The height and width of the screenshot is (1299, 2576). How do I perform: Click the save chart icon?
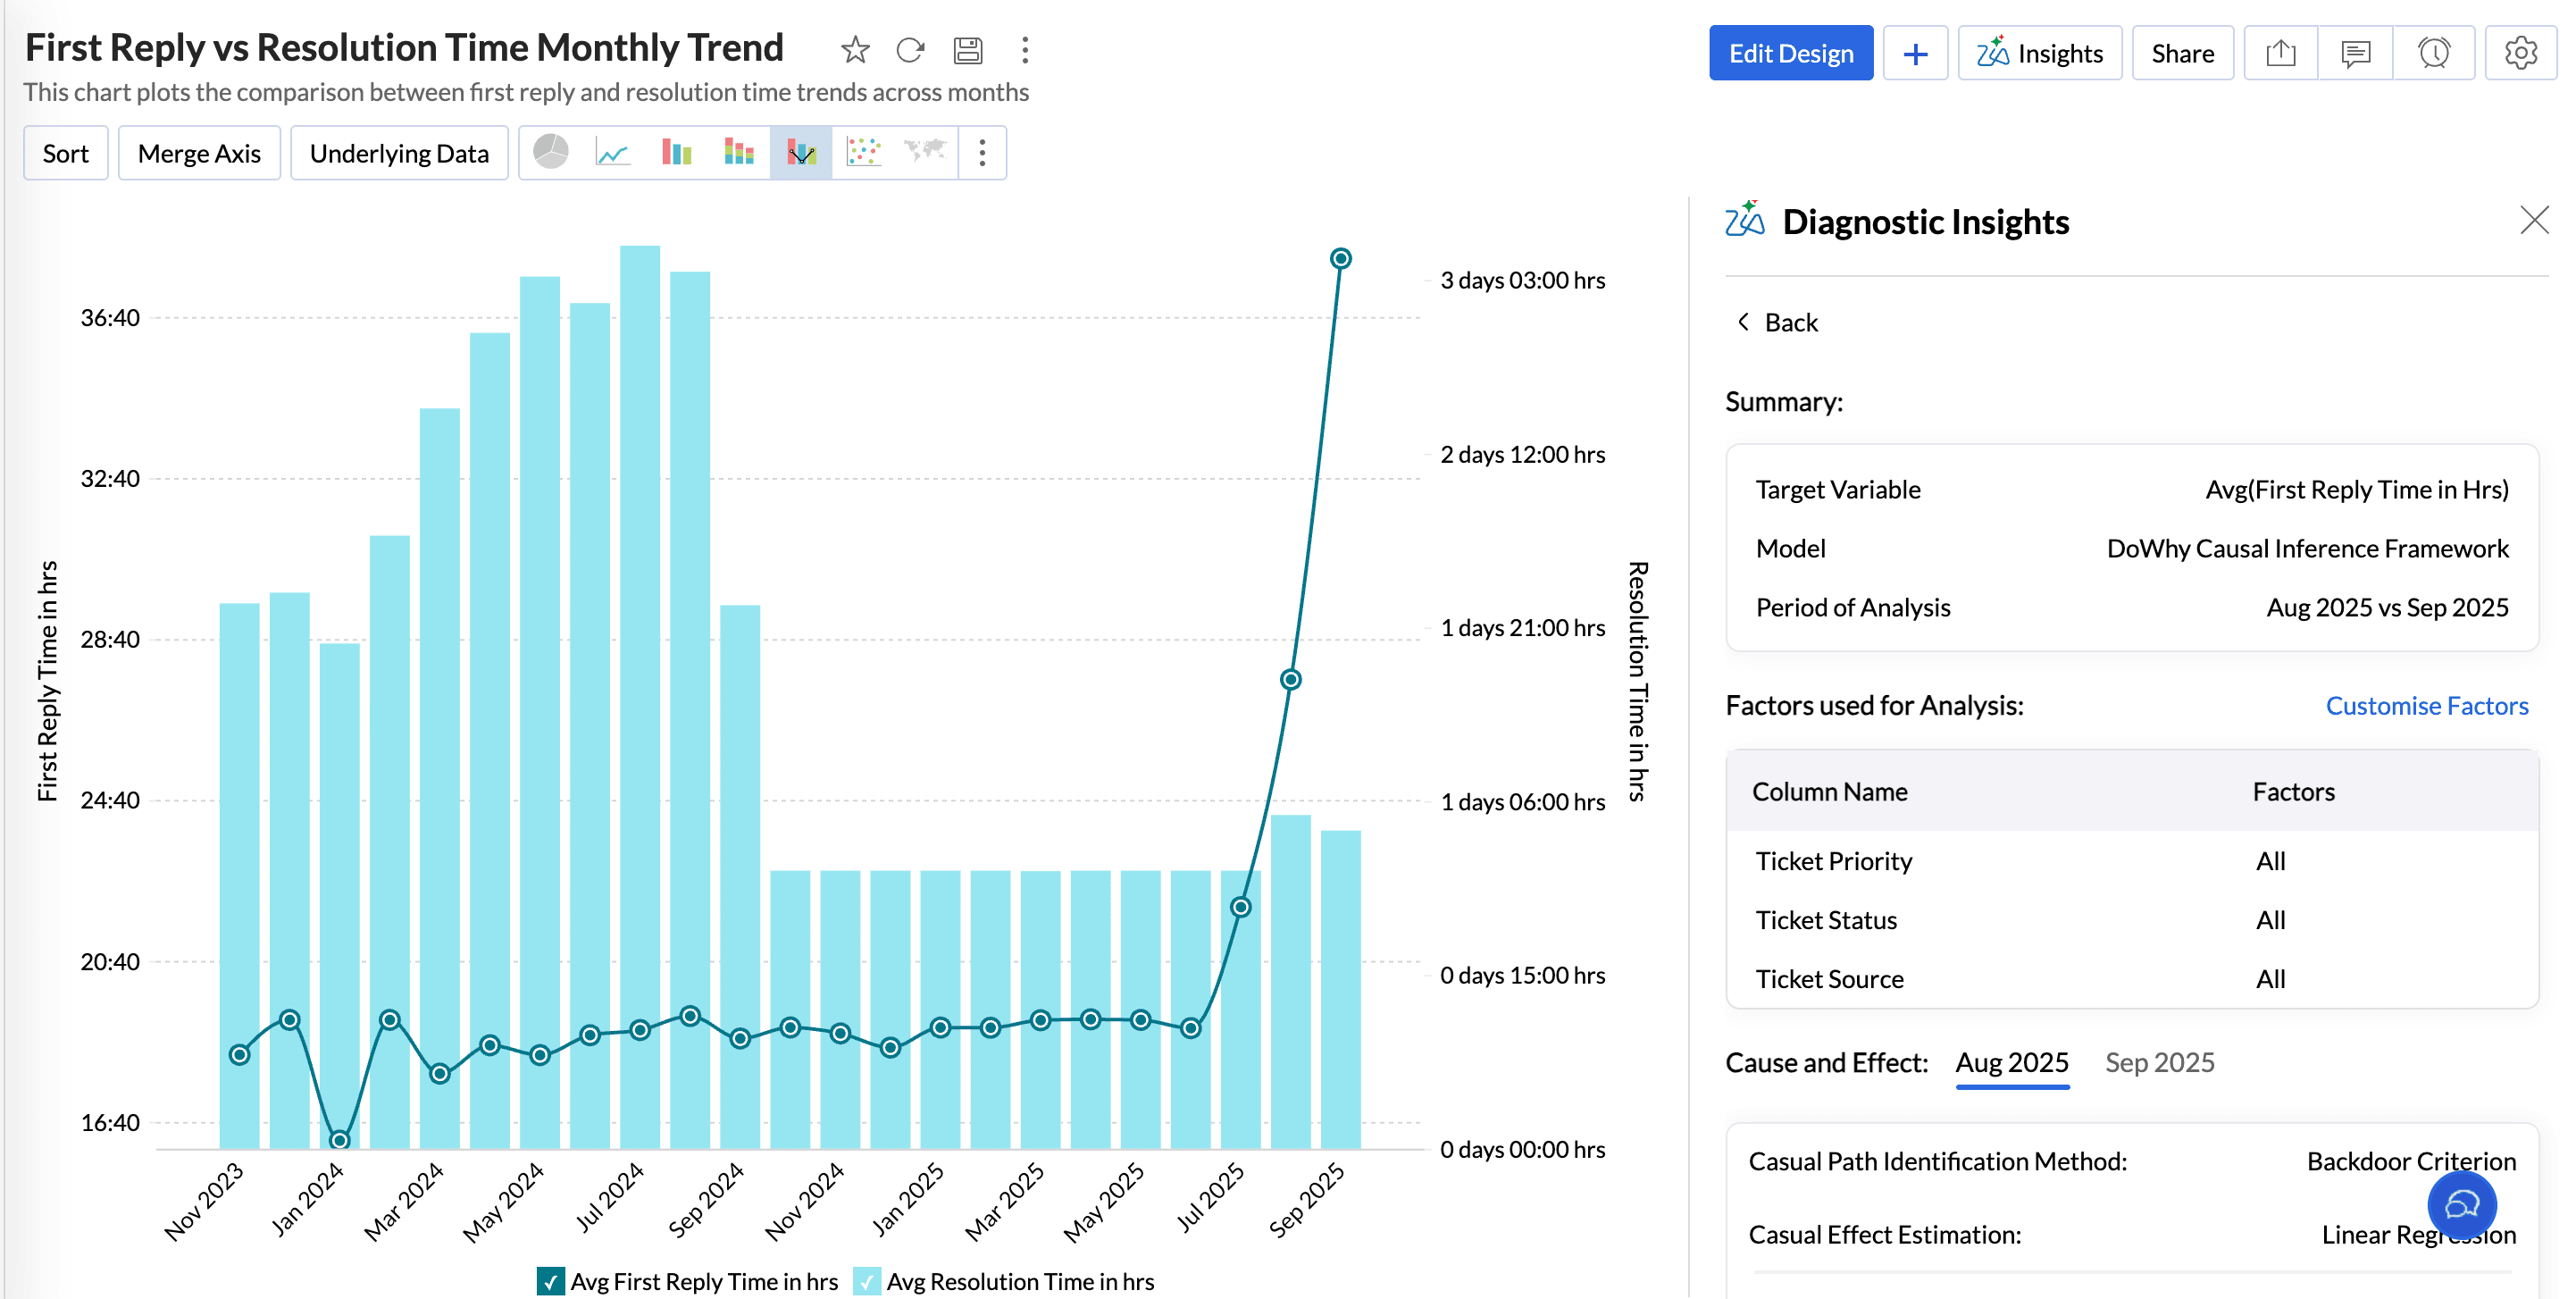click(x=967, y=50)
